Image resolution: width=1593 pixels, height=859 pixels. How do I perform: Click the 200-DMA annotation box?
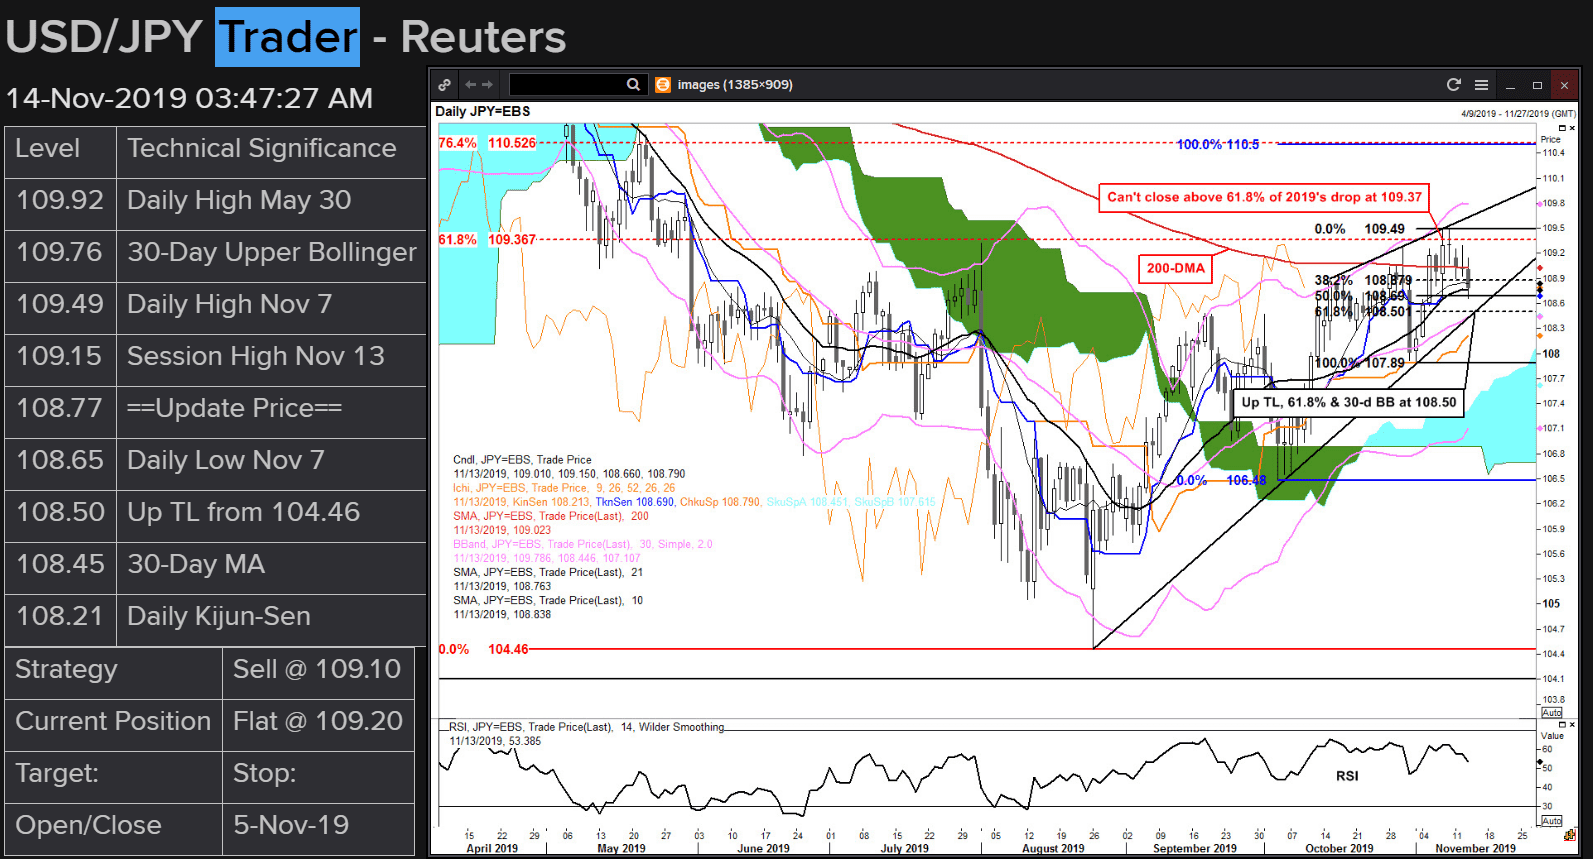1175,268
